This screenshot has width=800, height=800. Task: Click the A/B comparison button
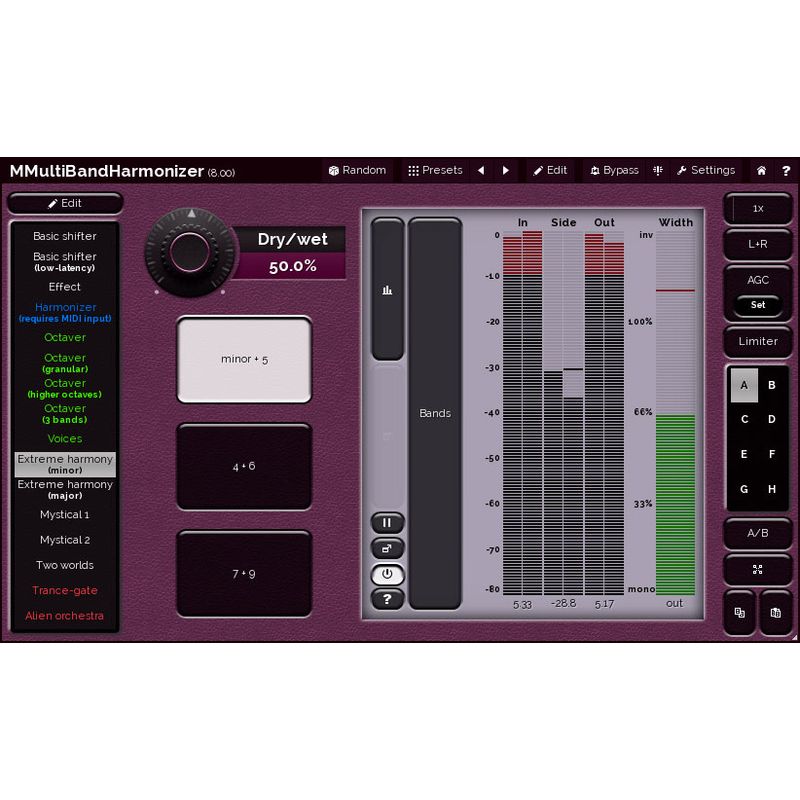[758, 533]
